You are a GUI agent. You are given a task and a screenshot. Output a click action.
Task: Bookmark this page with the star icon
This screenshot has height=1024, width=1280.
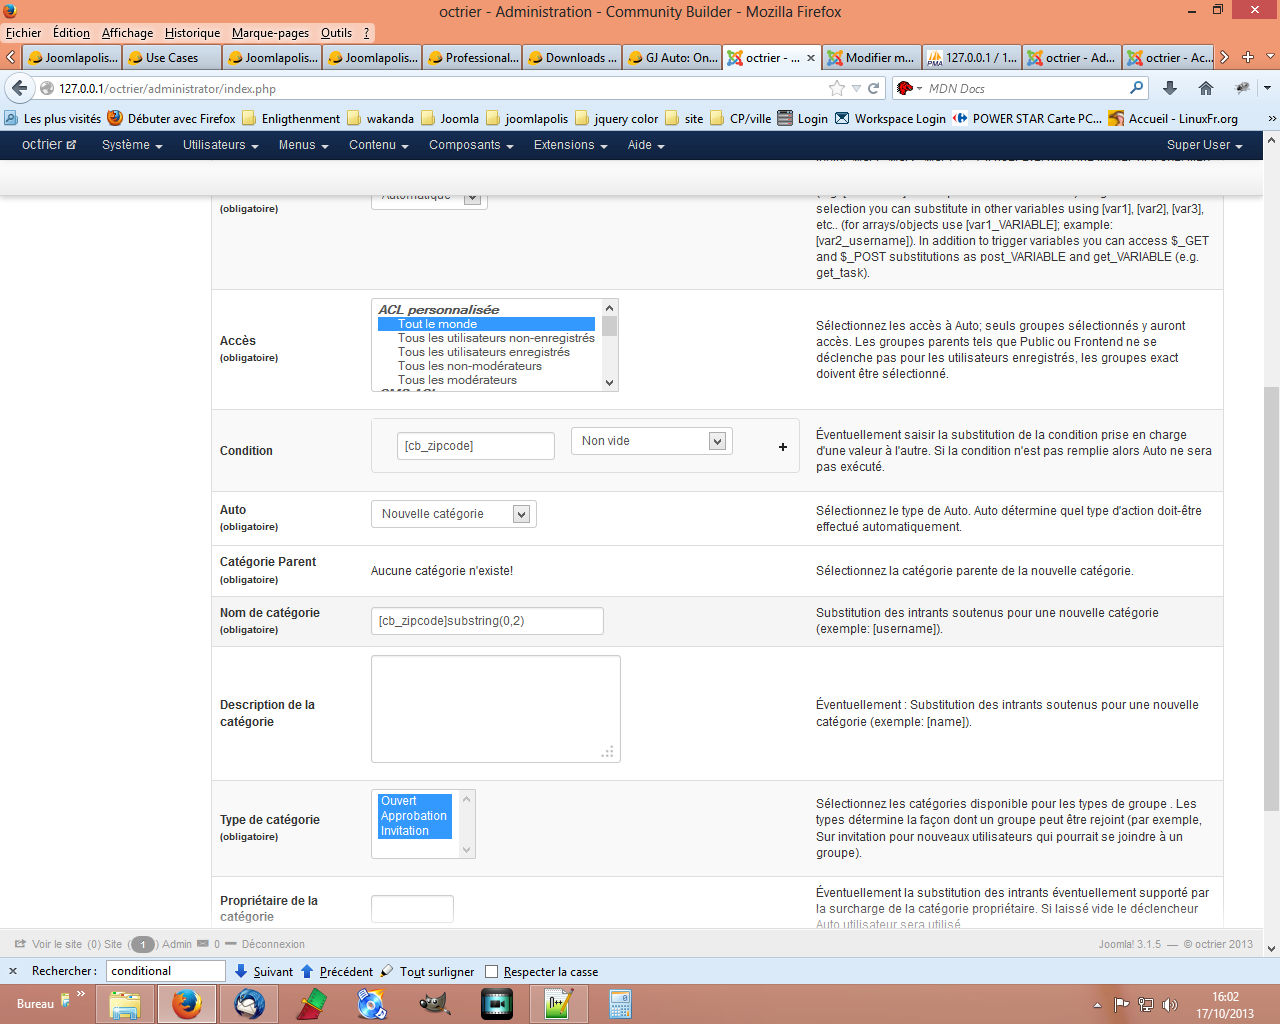[x=837, y=88]
